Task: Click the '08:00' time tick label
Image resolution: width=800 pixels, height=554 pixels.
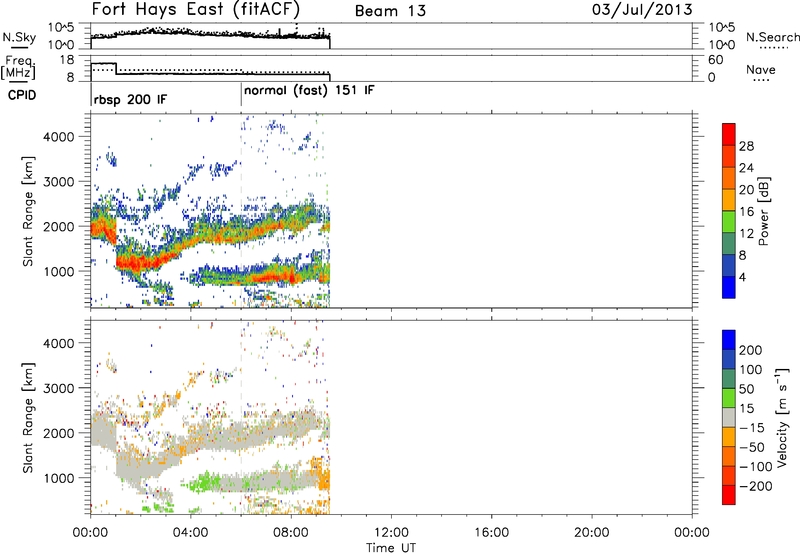Action: (291, 533)
